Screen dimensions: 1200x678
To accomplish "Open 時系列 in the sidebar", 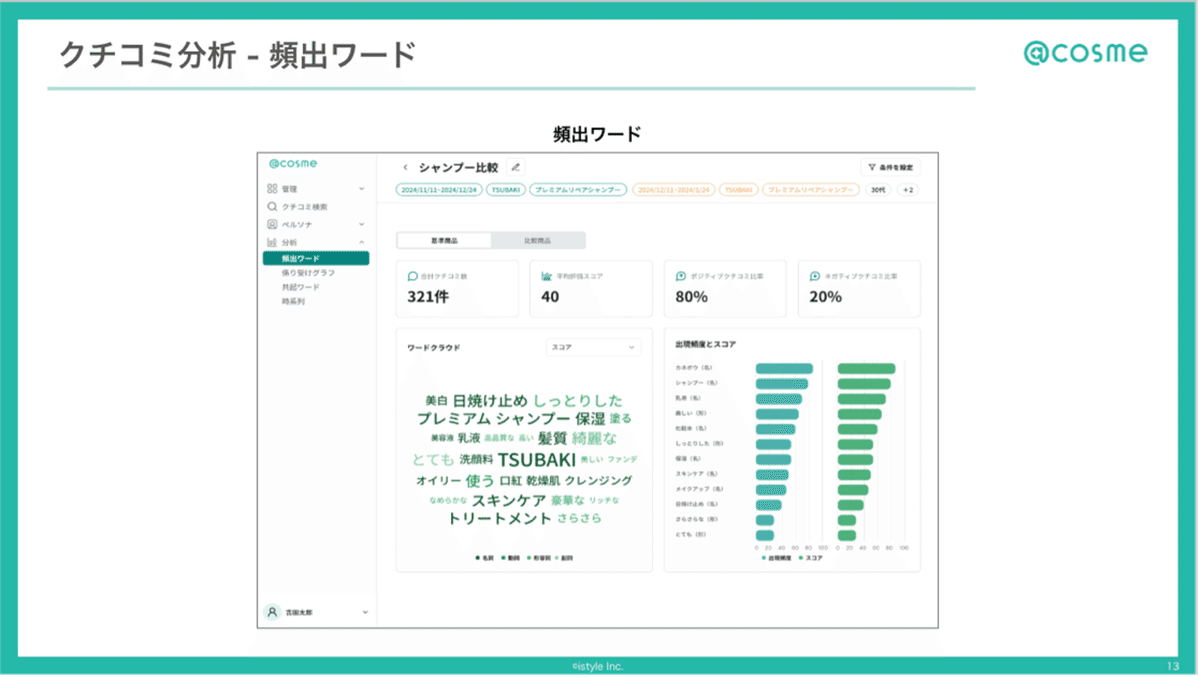I will [x=293, y=301].
